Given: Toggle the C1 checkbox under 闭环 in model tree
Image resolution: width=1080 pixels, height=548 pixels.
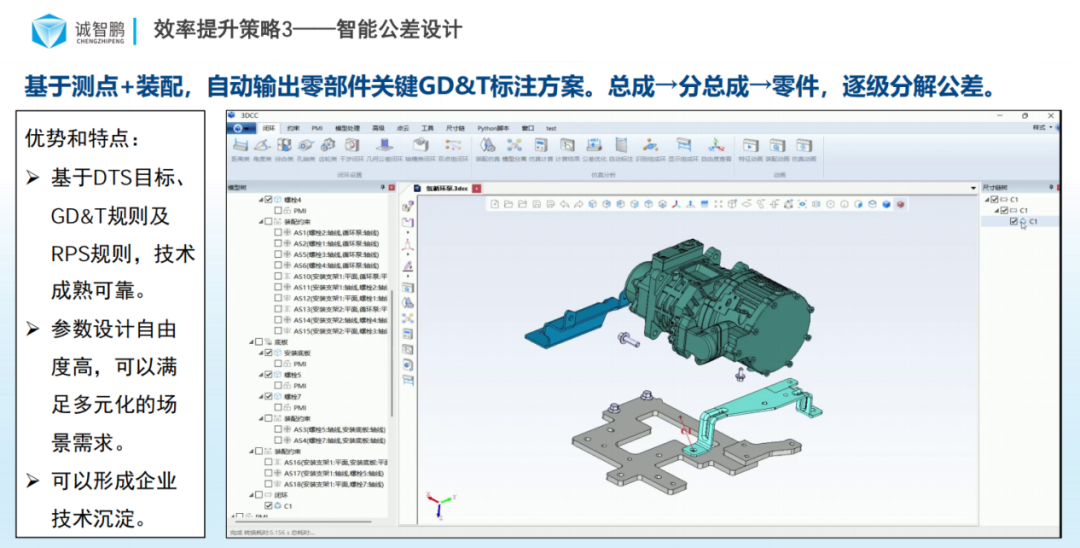Looking at the screenshot, I should 269,506.
